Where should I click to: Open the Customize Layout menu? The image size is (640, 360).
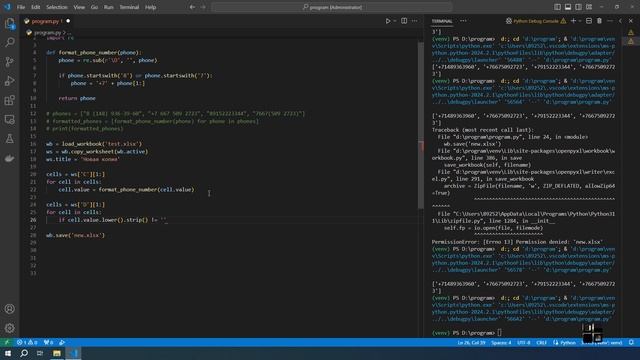(x=589, y=7)
